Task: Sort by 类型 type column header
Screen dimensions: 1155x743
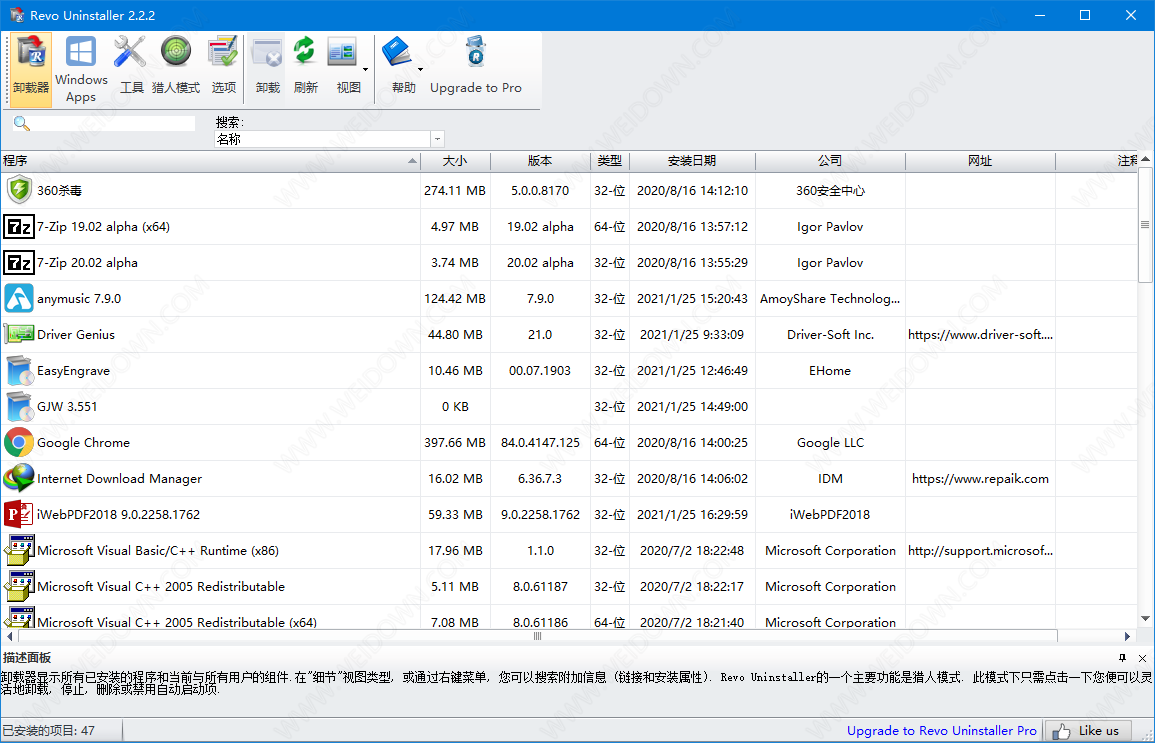Action: [x=610, y=161]
